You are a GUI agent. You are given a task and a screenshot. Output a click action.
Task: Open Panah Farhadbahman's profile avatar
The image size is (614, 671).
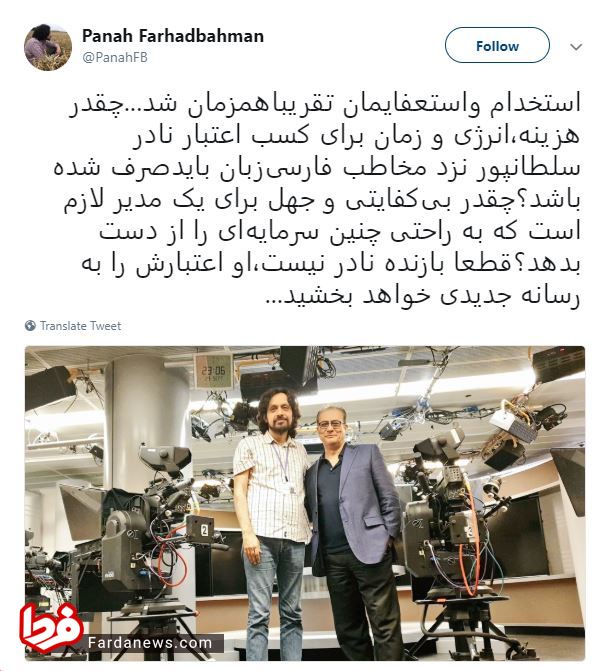pyautogui.click(x=47, y=47)
